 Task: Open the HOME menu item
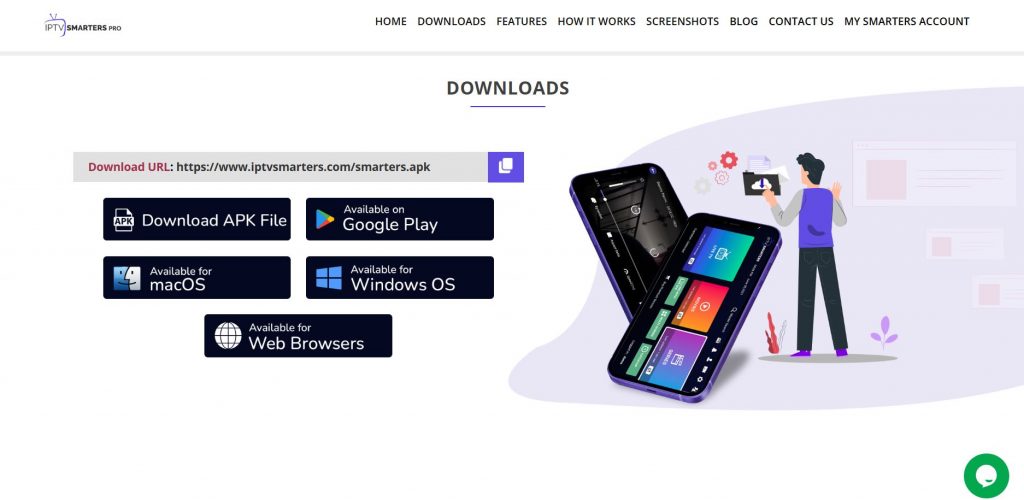pyautogui.click(x=391, y=22)
